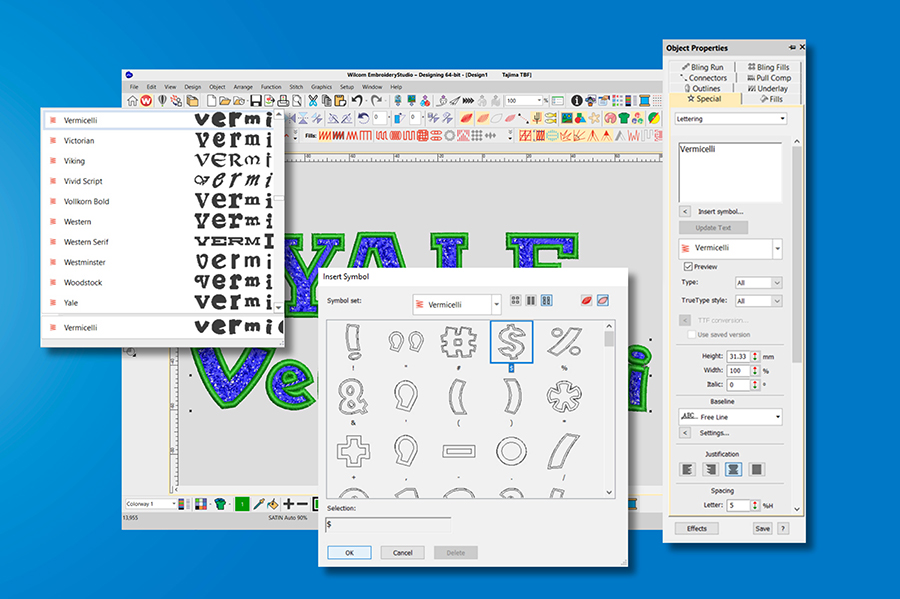This screenshot has width=900, height=599.
Task: Toggle the Preview checkbox
Action: (x=688, y=267)
